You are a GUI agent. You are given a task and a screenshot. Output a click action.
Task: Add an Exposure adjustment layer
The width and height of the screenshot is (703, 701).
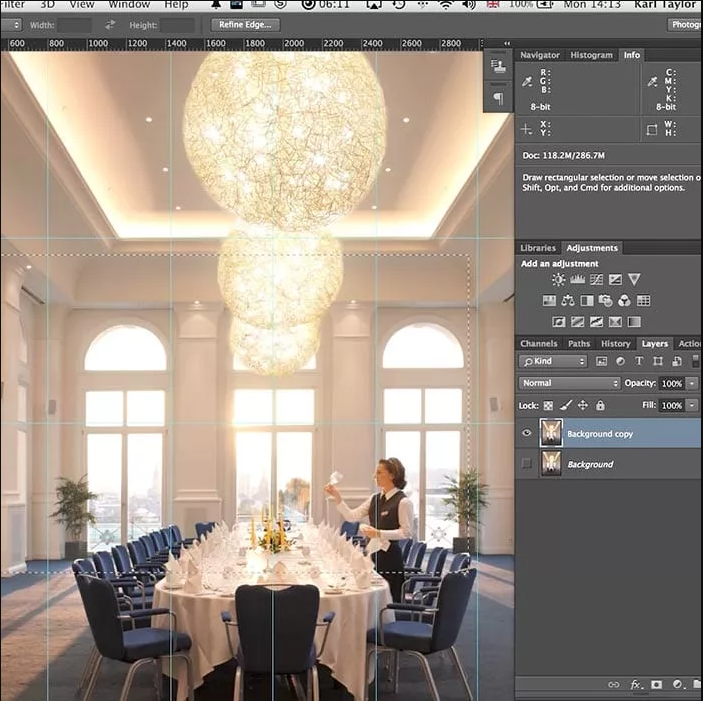point(615,280)
